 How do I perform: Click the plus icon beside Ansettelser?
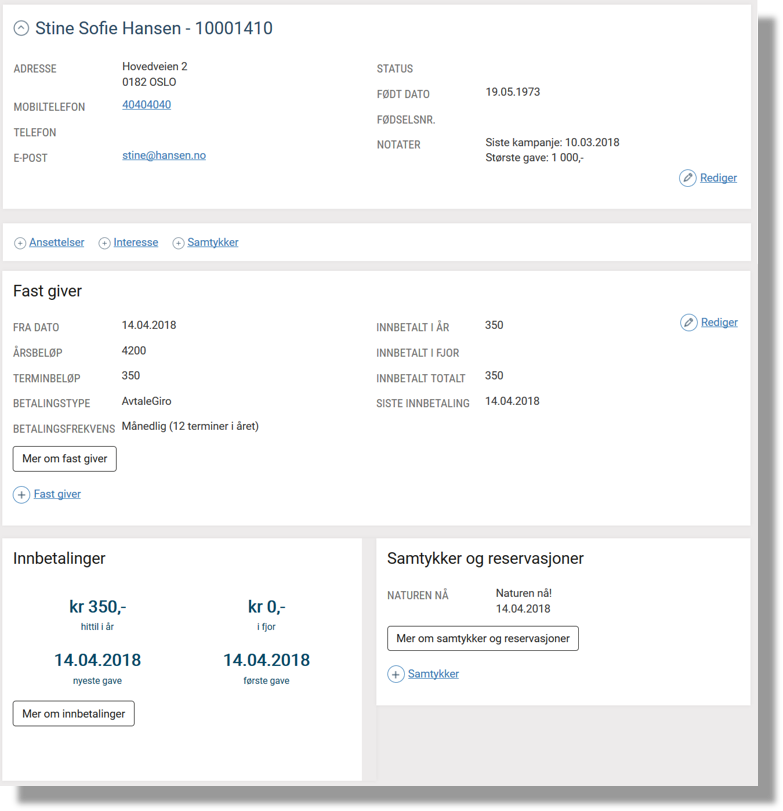[20, 243]
